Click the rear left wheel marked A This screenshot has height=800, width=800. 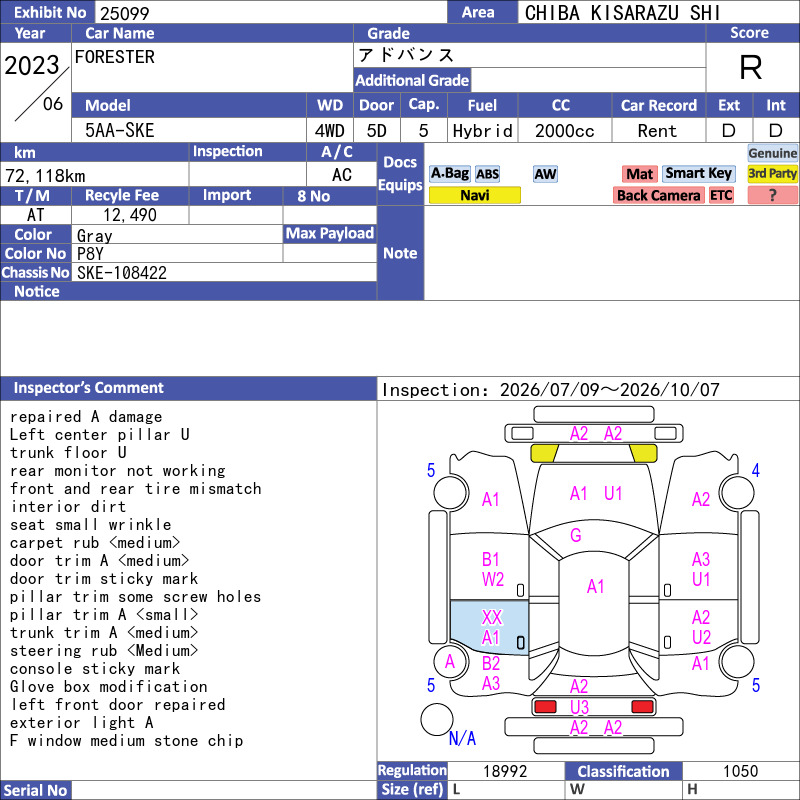[450, 662]
